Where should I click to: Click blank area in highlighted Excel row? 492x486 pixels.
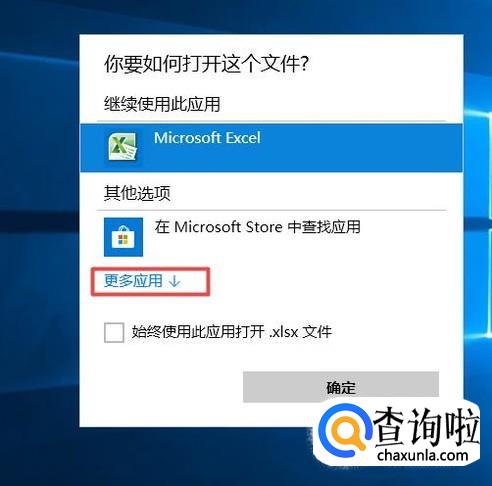360,148
